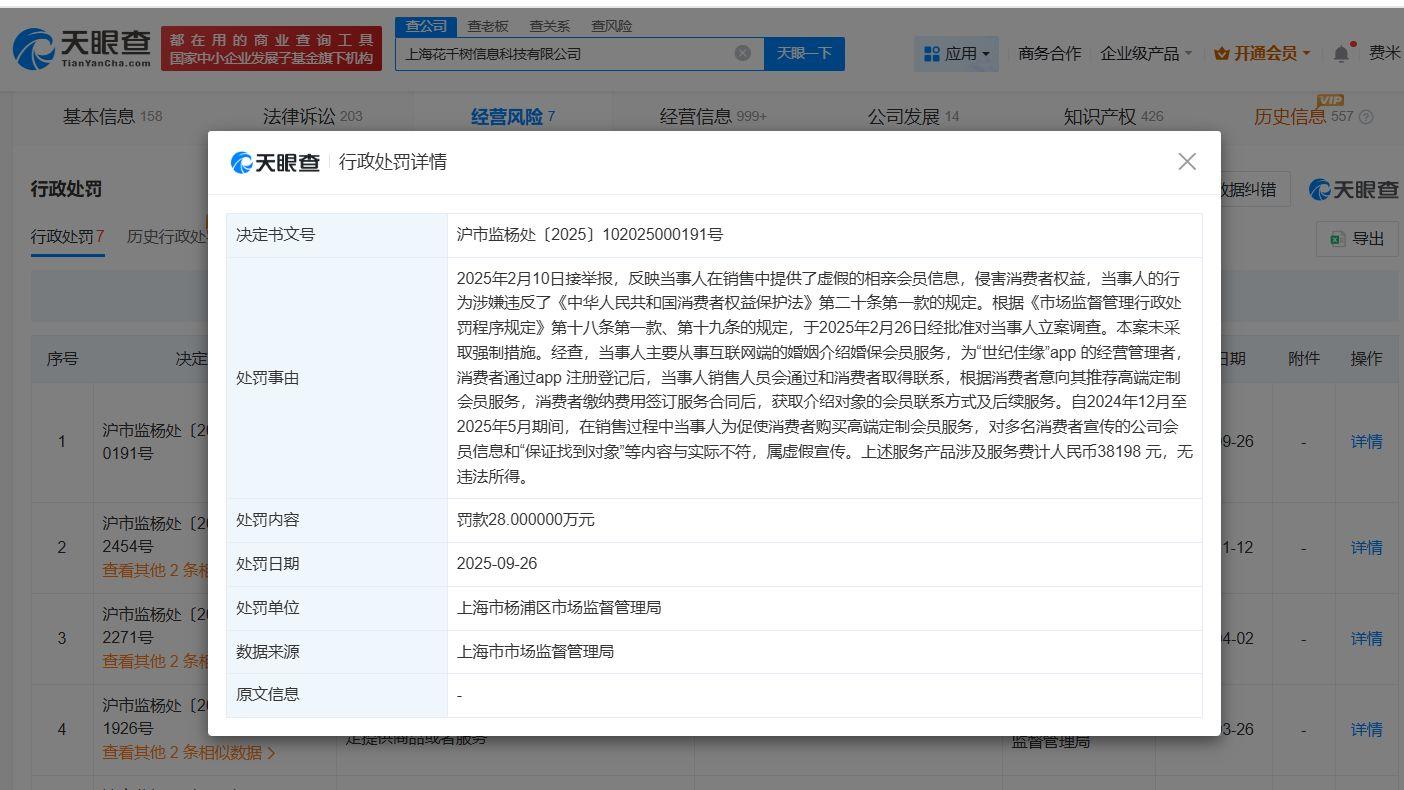This screenshot has height=790, width=1404.
Task: Open the 法律诉讼 tab
Action: (x=313, y=117)
